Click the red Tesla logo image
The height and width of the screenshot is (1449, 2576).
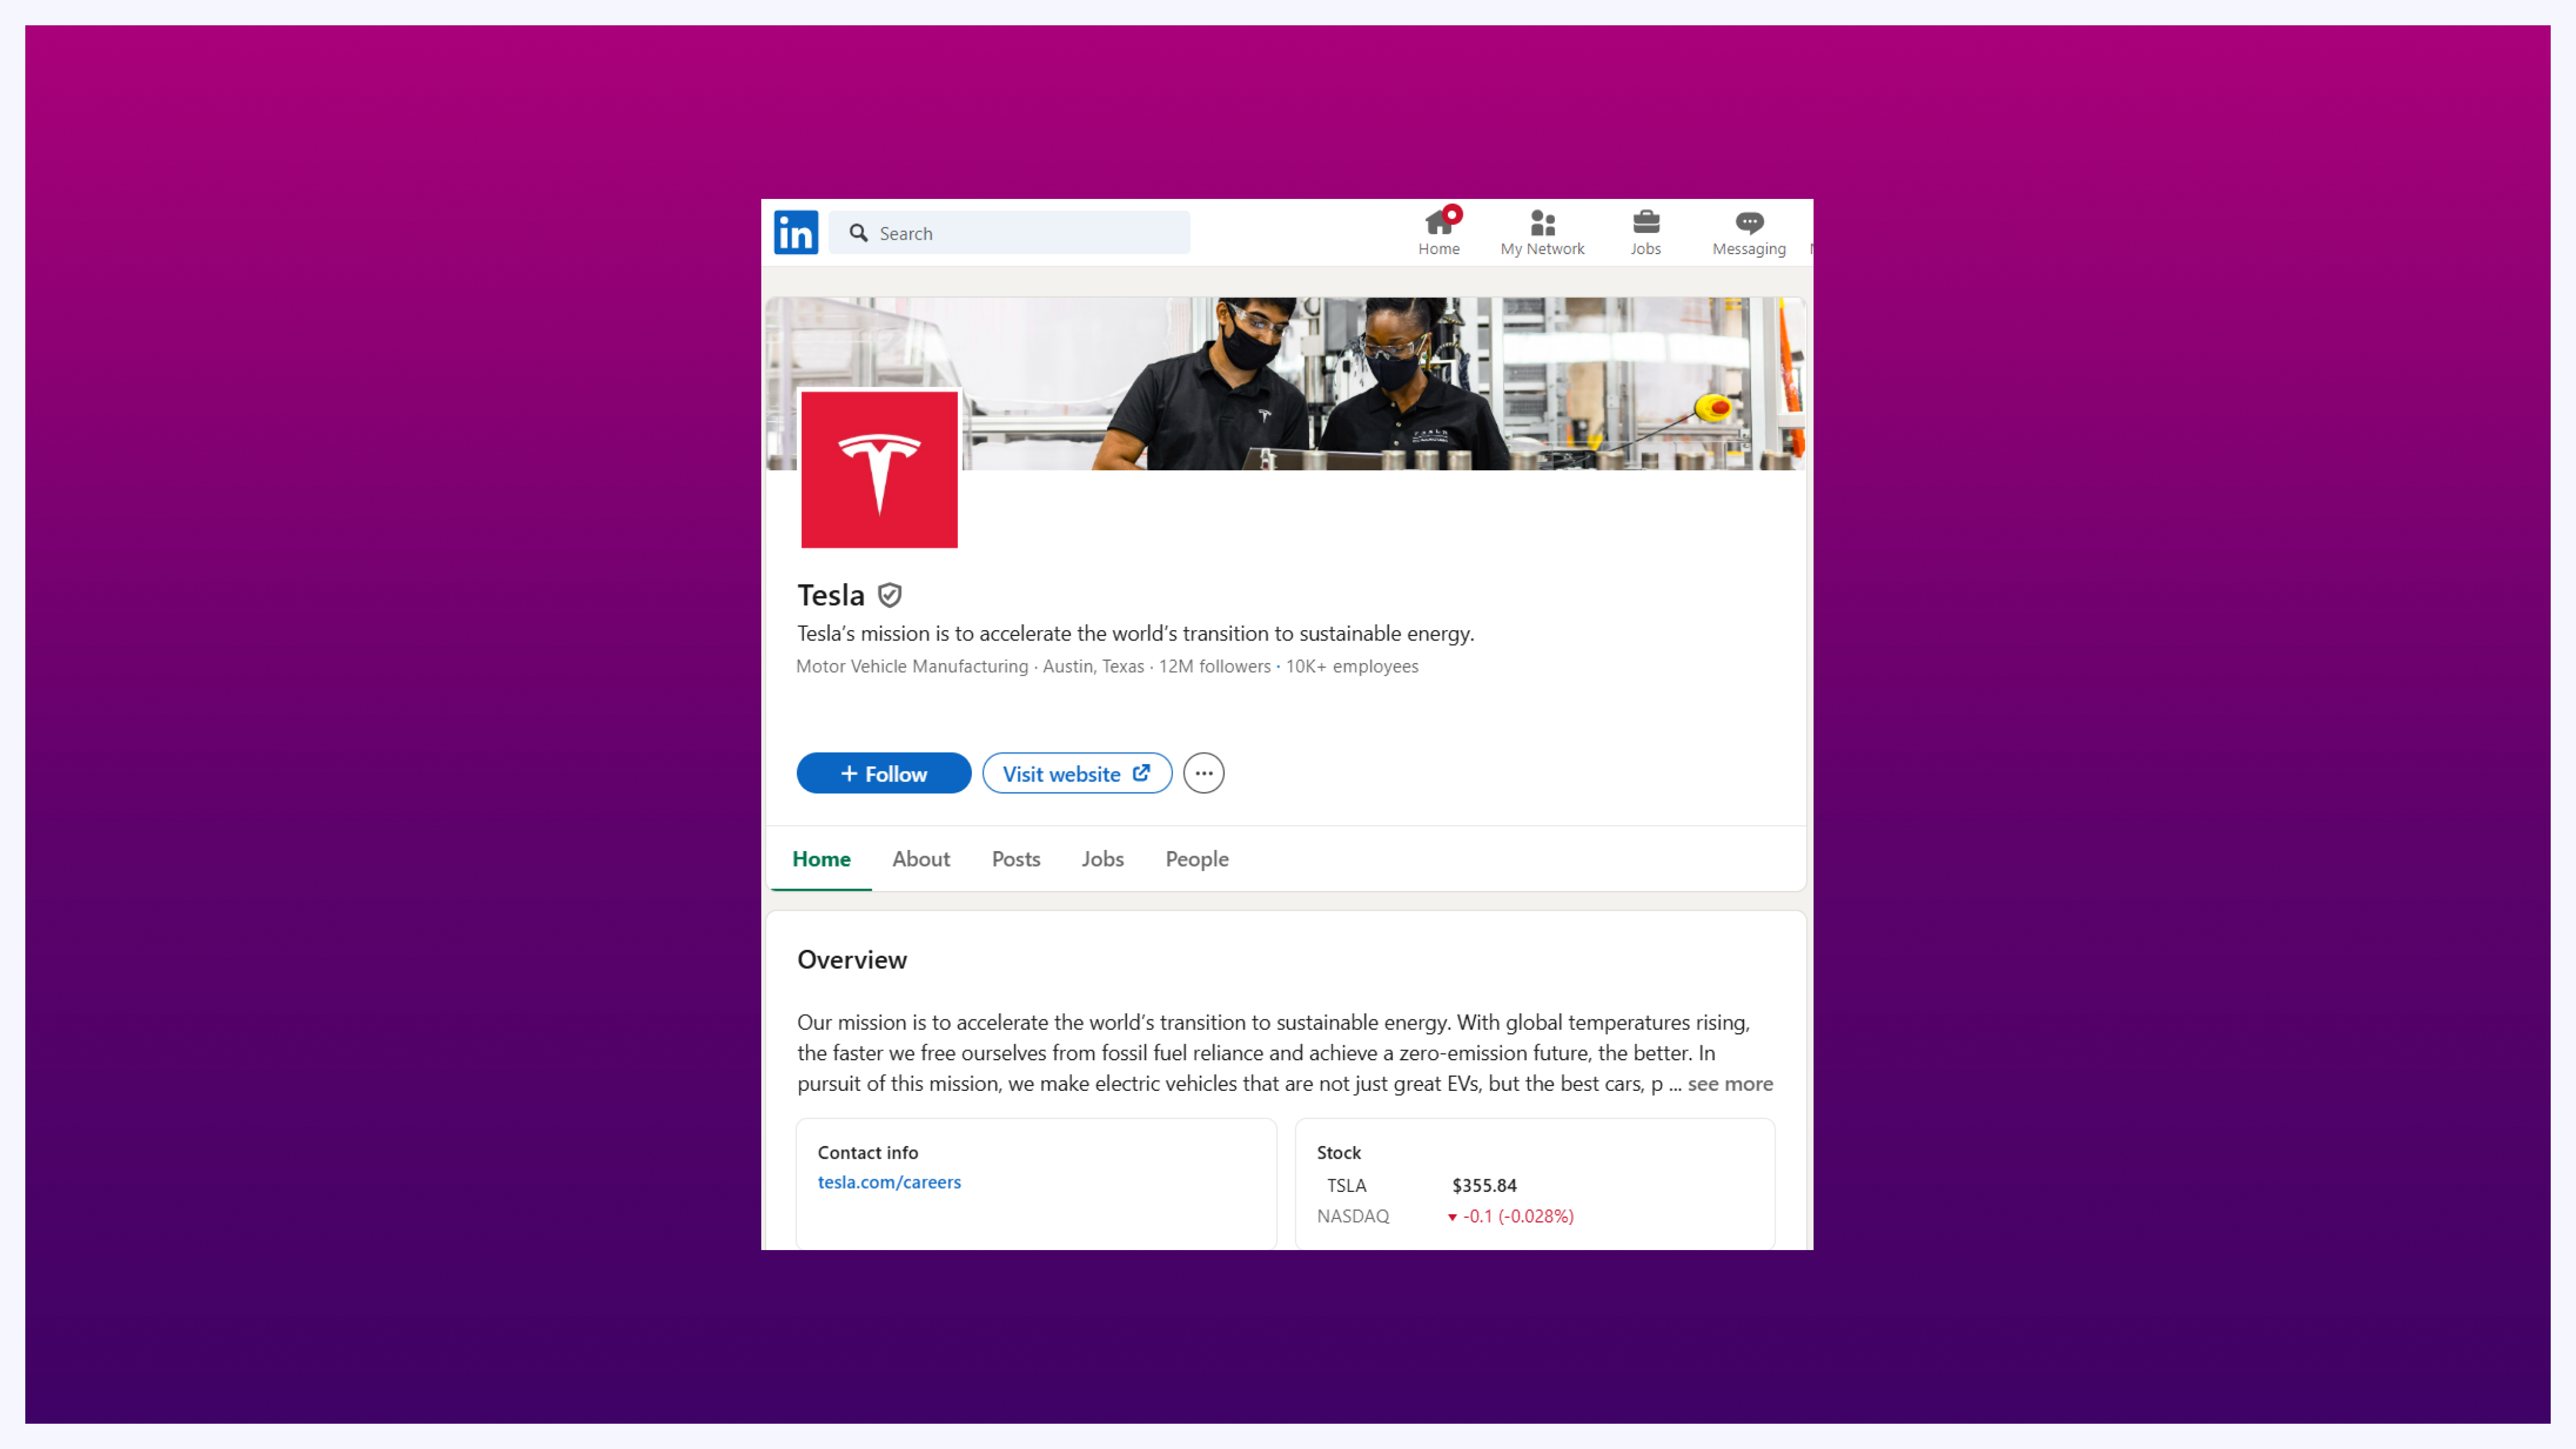[x=879, y=469]
